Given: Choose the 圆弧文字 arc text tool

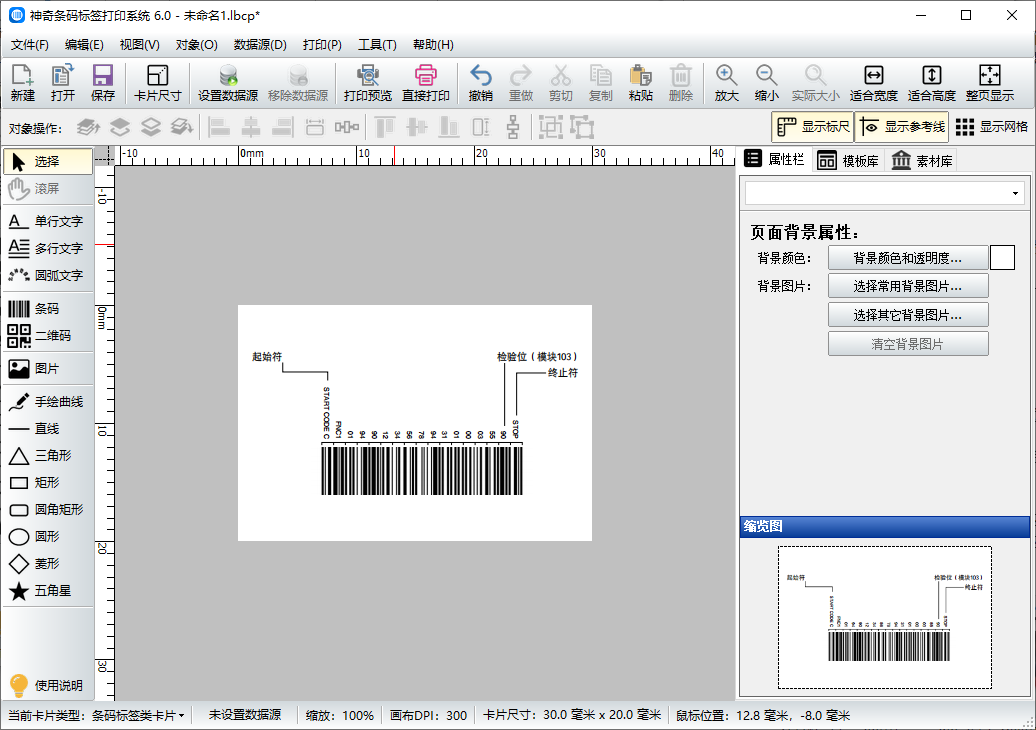Looking at the screenshot, I should point(48,275).
